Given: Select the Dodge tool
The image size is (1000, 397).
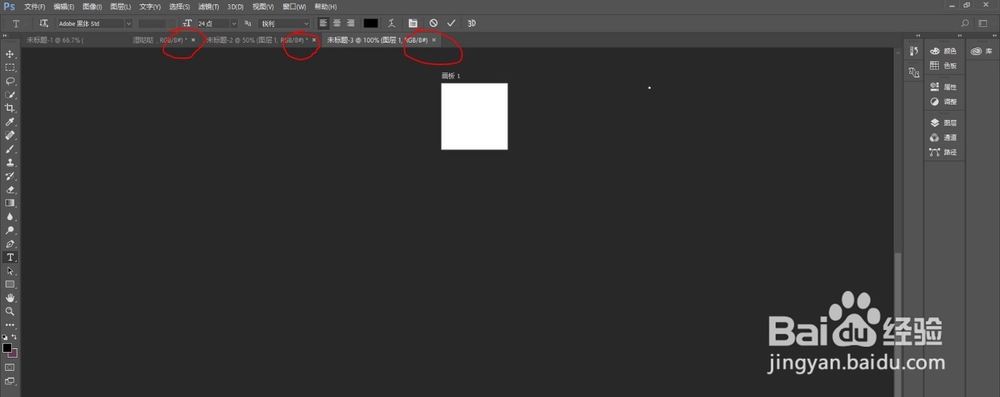Looking at the screenshot, I should [10, 230].
